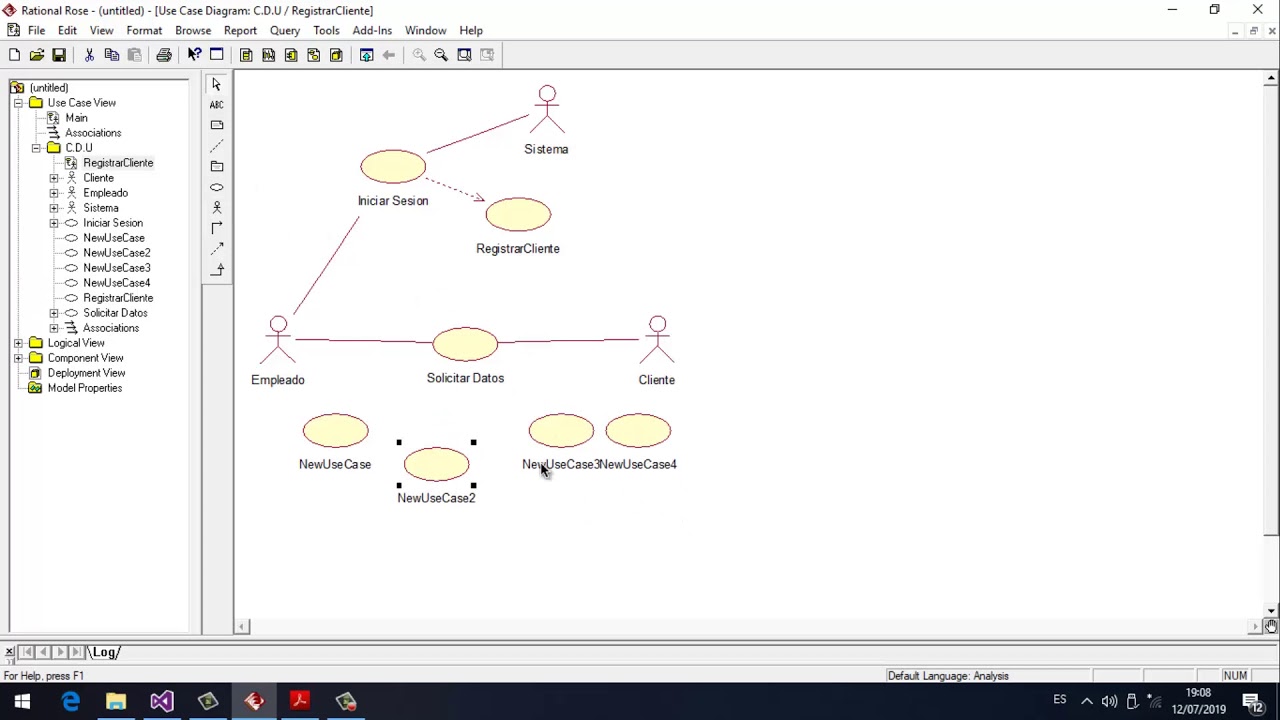Click the diagram vertical scrollbar down arrow
The width and height of the screenshot is (1280, 720).
(x=1271, y=610)
